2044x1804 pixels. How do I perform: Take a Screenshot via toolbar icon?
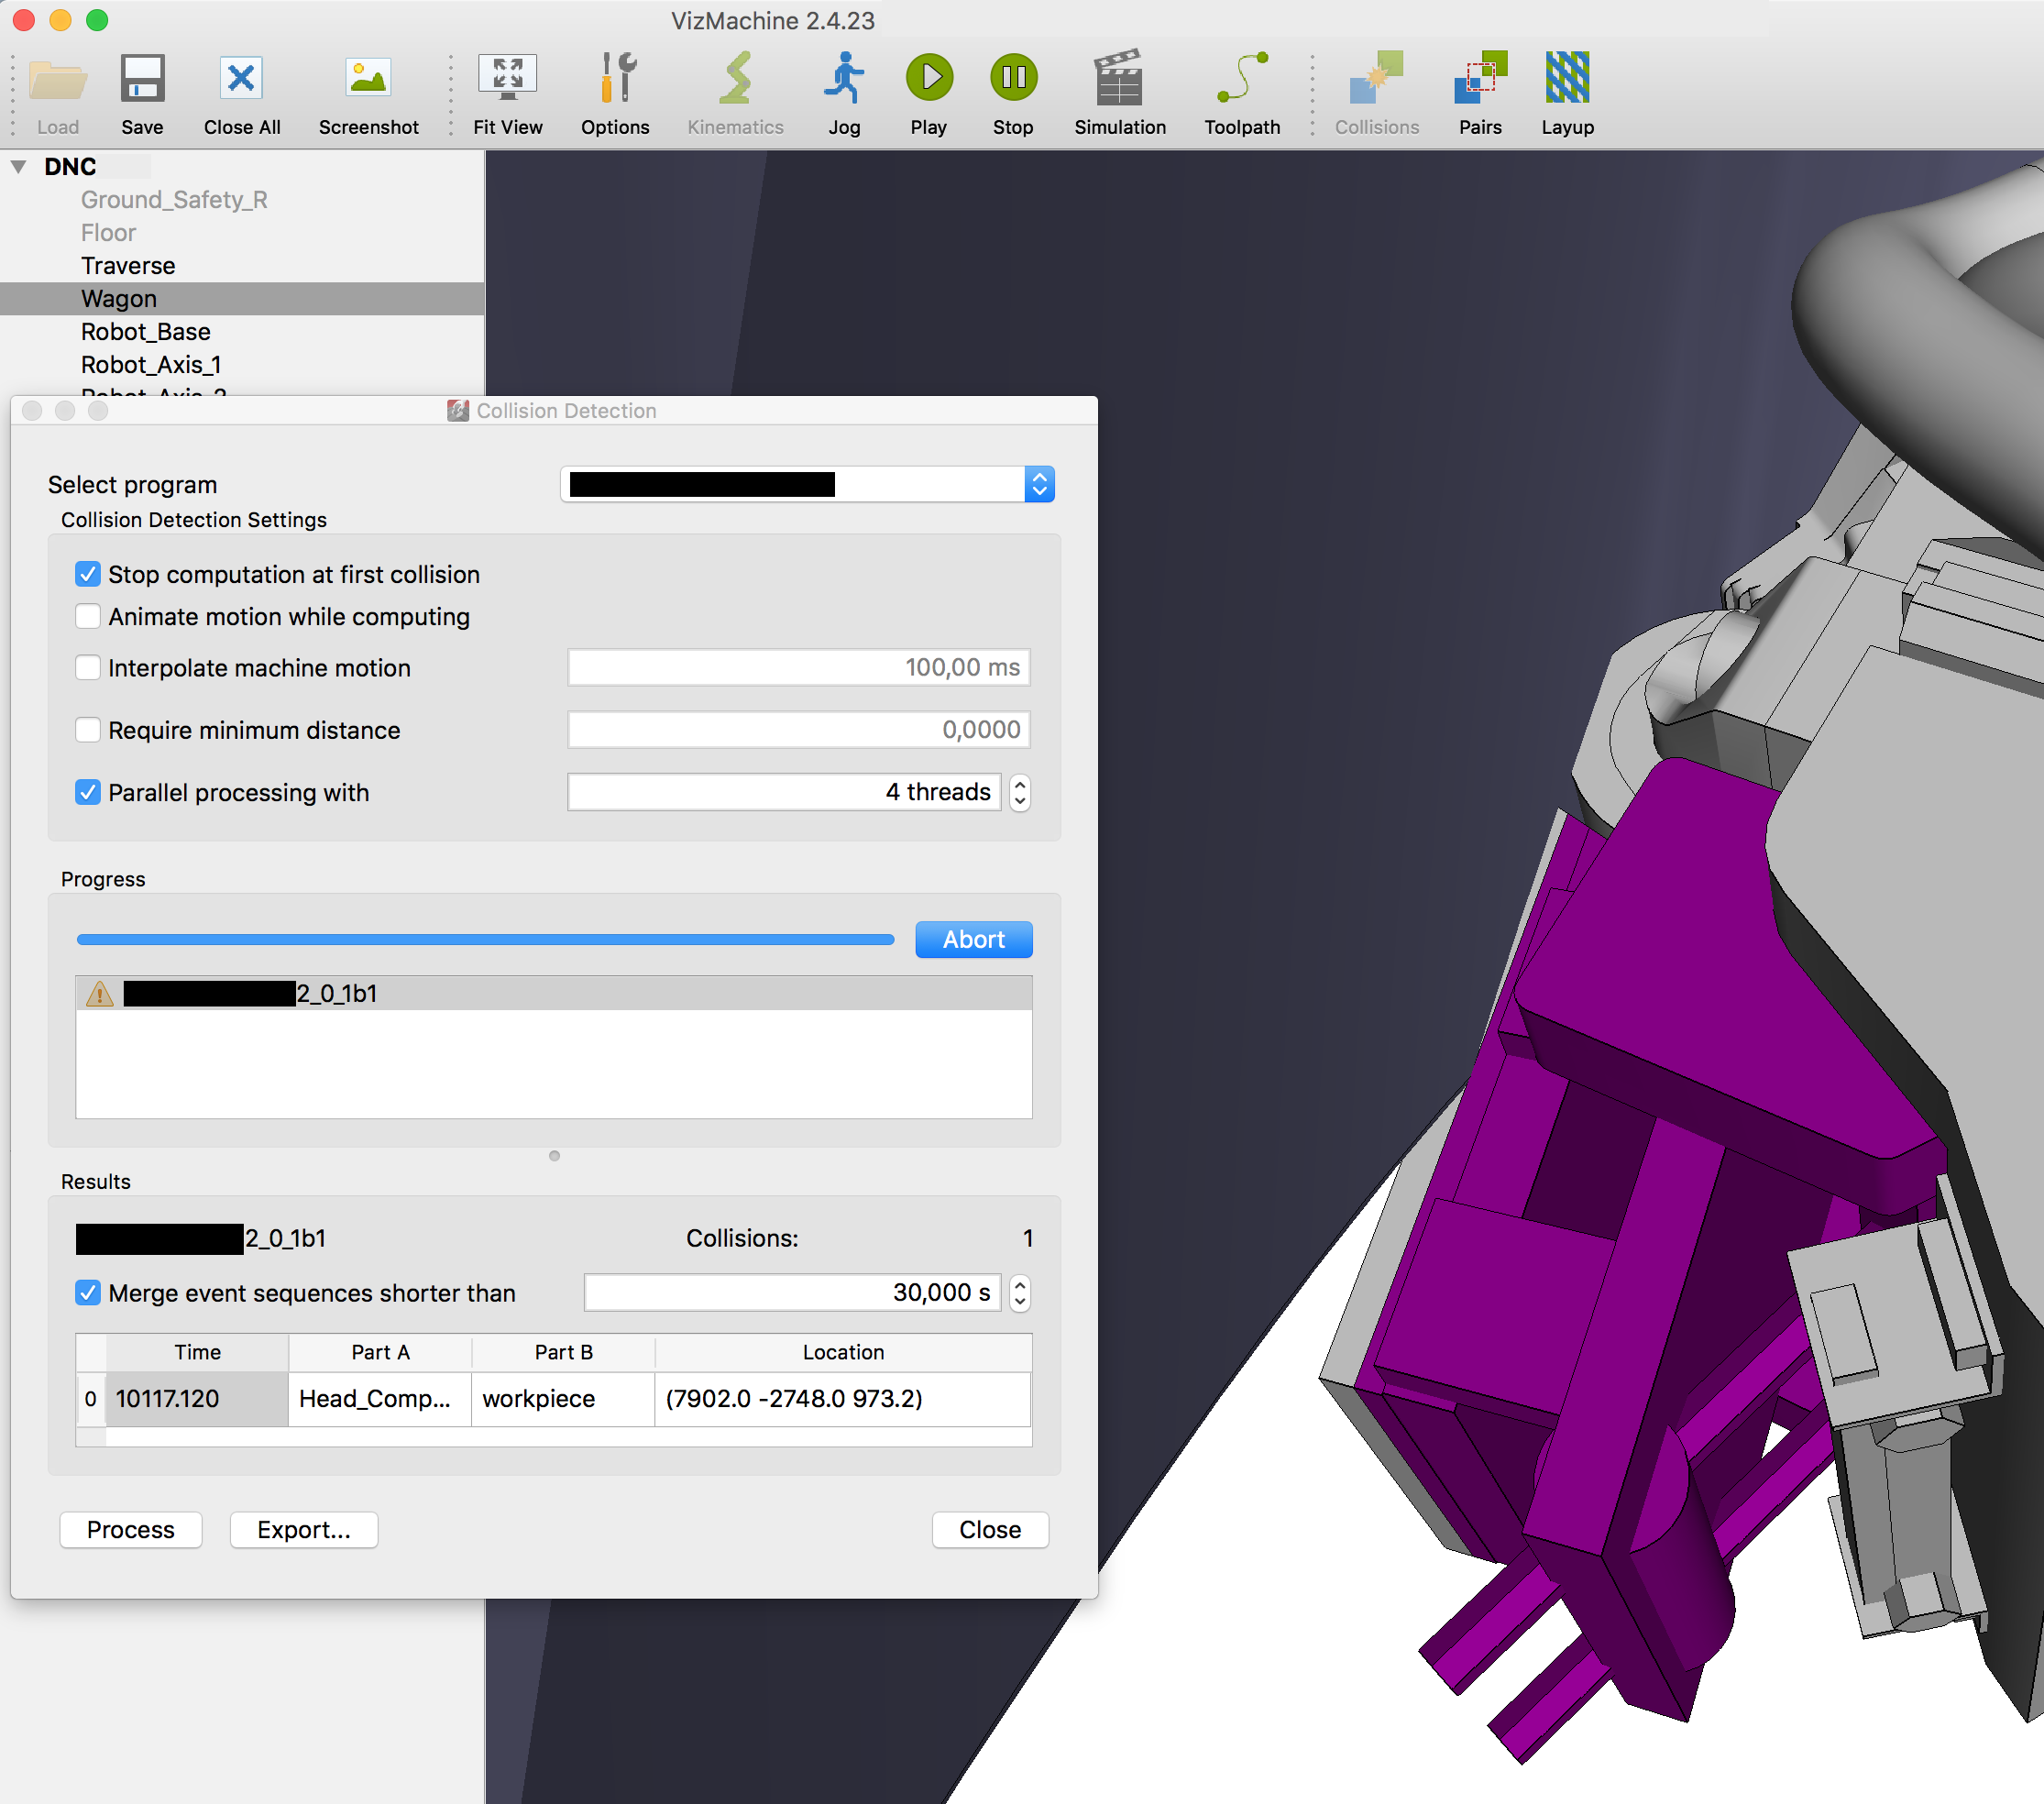[x=368, y=79]
